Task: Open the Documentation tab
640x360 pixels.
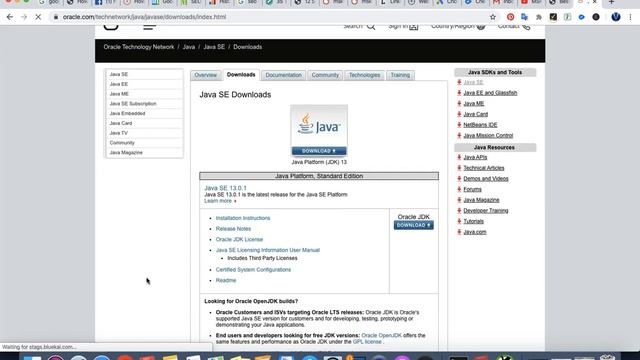Action: tap(283, 75)
